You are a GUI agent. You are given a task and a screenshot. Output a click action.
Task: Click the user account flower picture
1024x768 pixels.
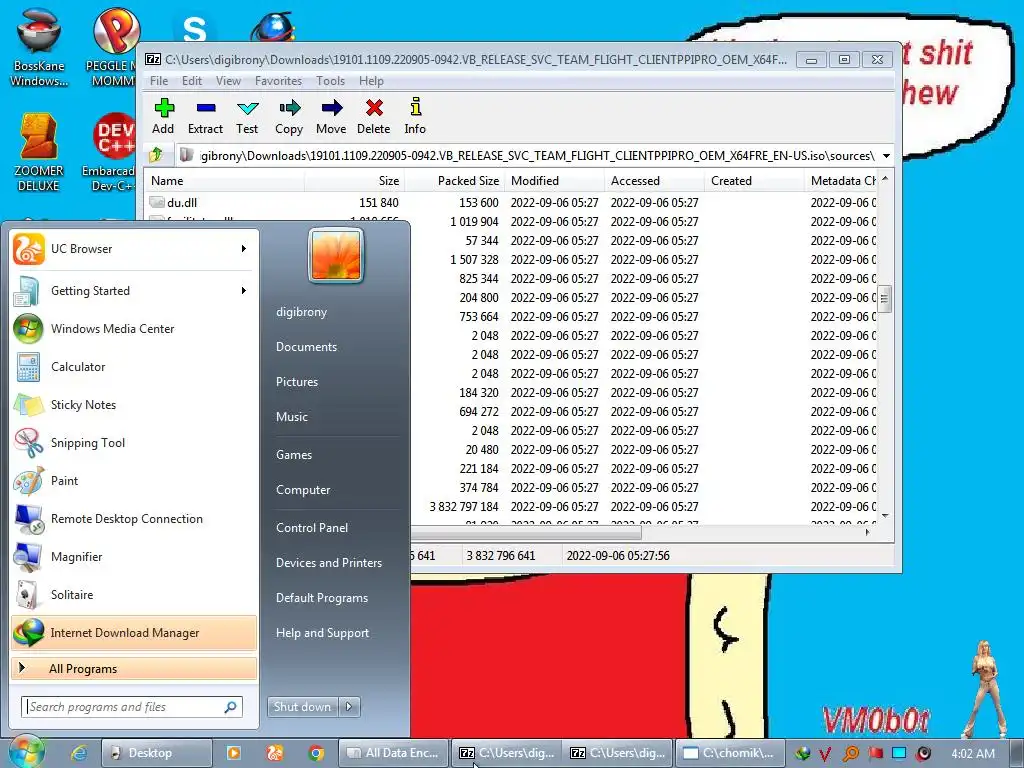[336, 255]
